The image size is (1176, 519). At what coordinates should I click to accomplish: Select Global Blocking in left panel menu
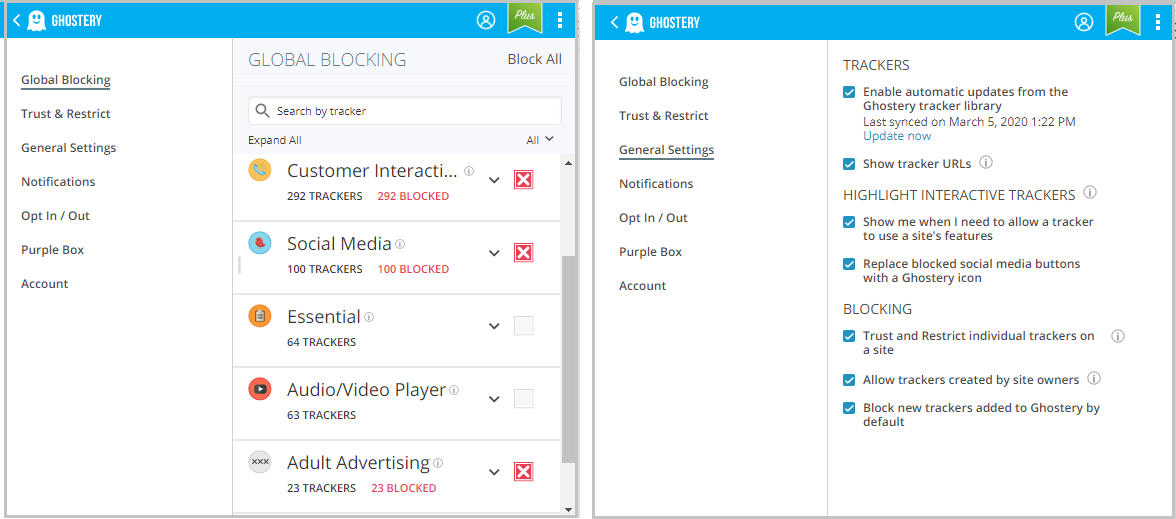tap(65, 80)
